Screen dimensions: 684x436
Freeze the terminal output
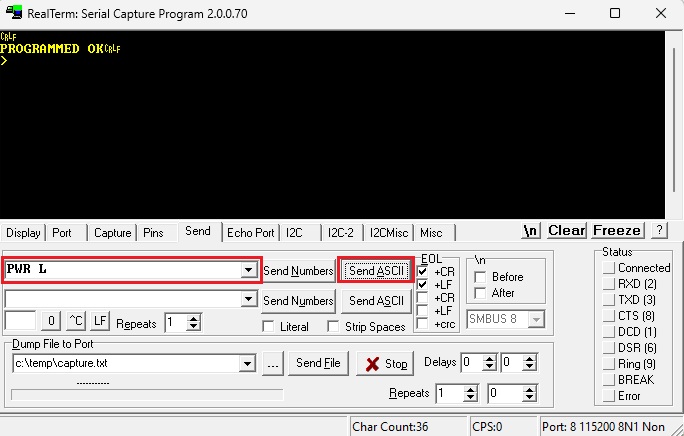pyautogui.click(x=617, y=230)
